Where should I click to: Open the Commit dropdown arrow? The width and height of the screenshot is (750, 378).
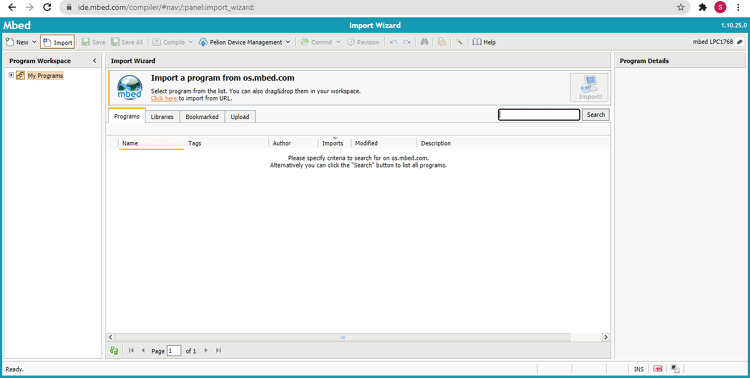click(x=338, y=42)
